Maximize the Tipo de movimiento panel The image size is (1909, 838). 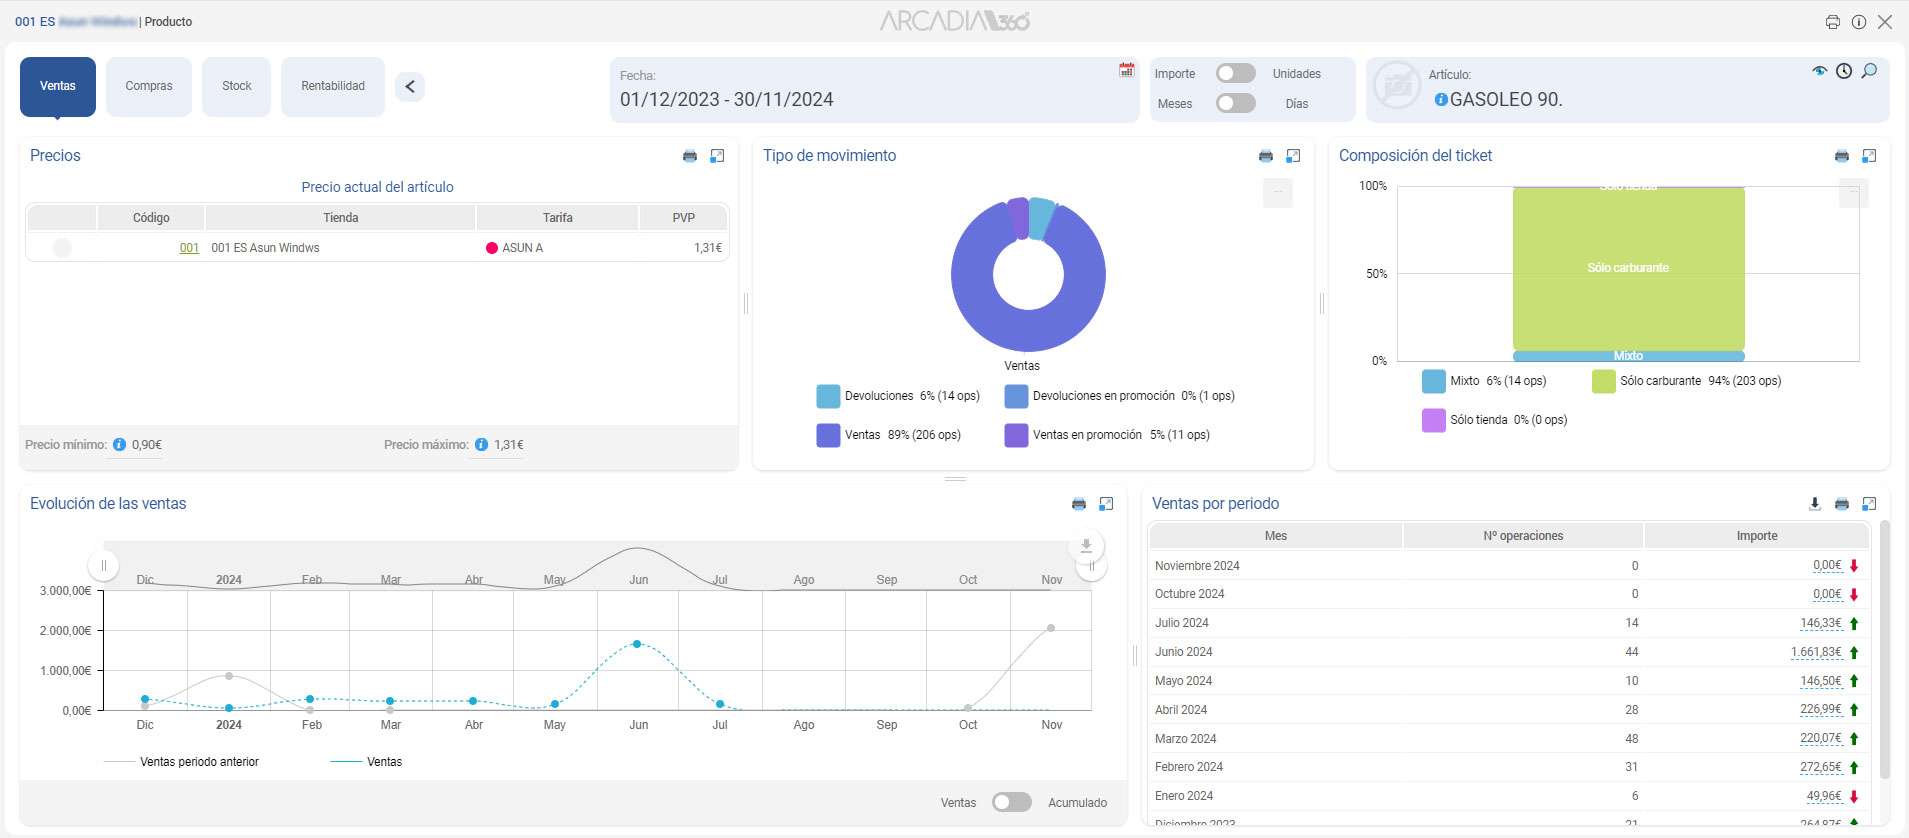point(1293,156)
